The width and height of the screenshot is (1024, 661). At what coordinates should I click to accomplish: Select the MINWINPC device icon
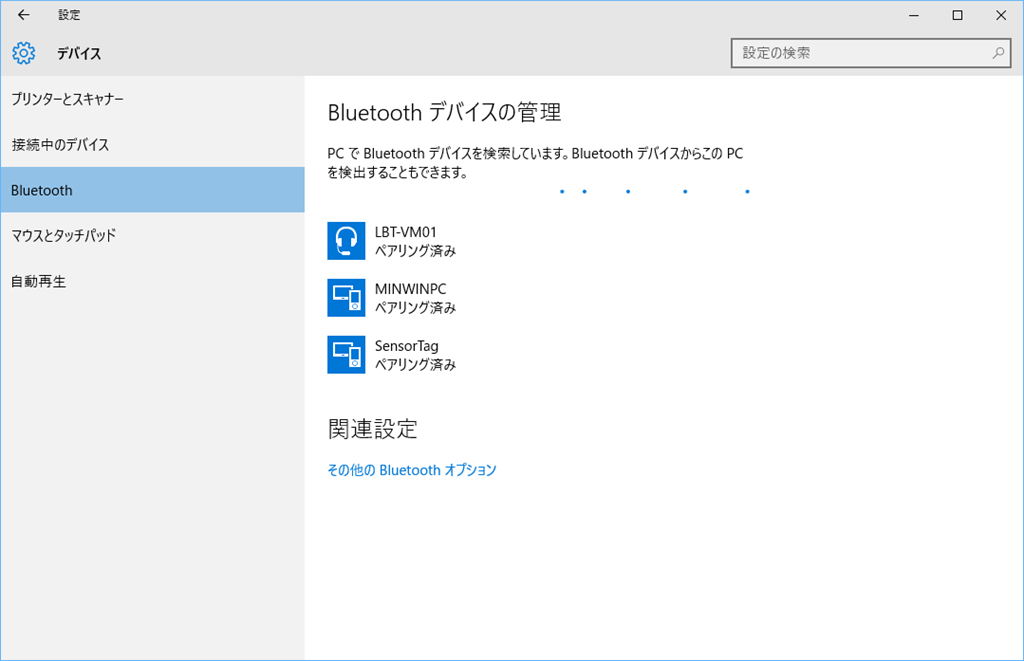pos(346,298)
